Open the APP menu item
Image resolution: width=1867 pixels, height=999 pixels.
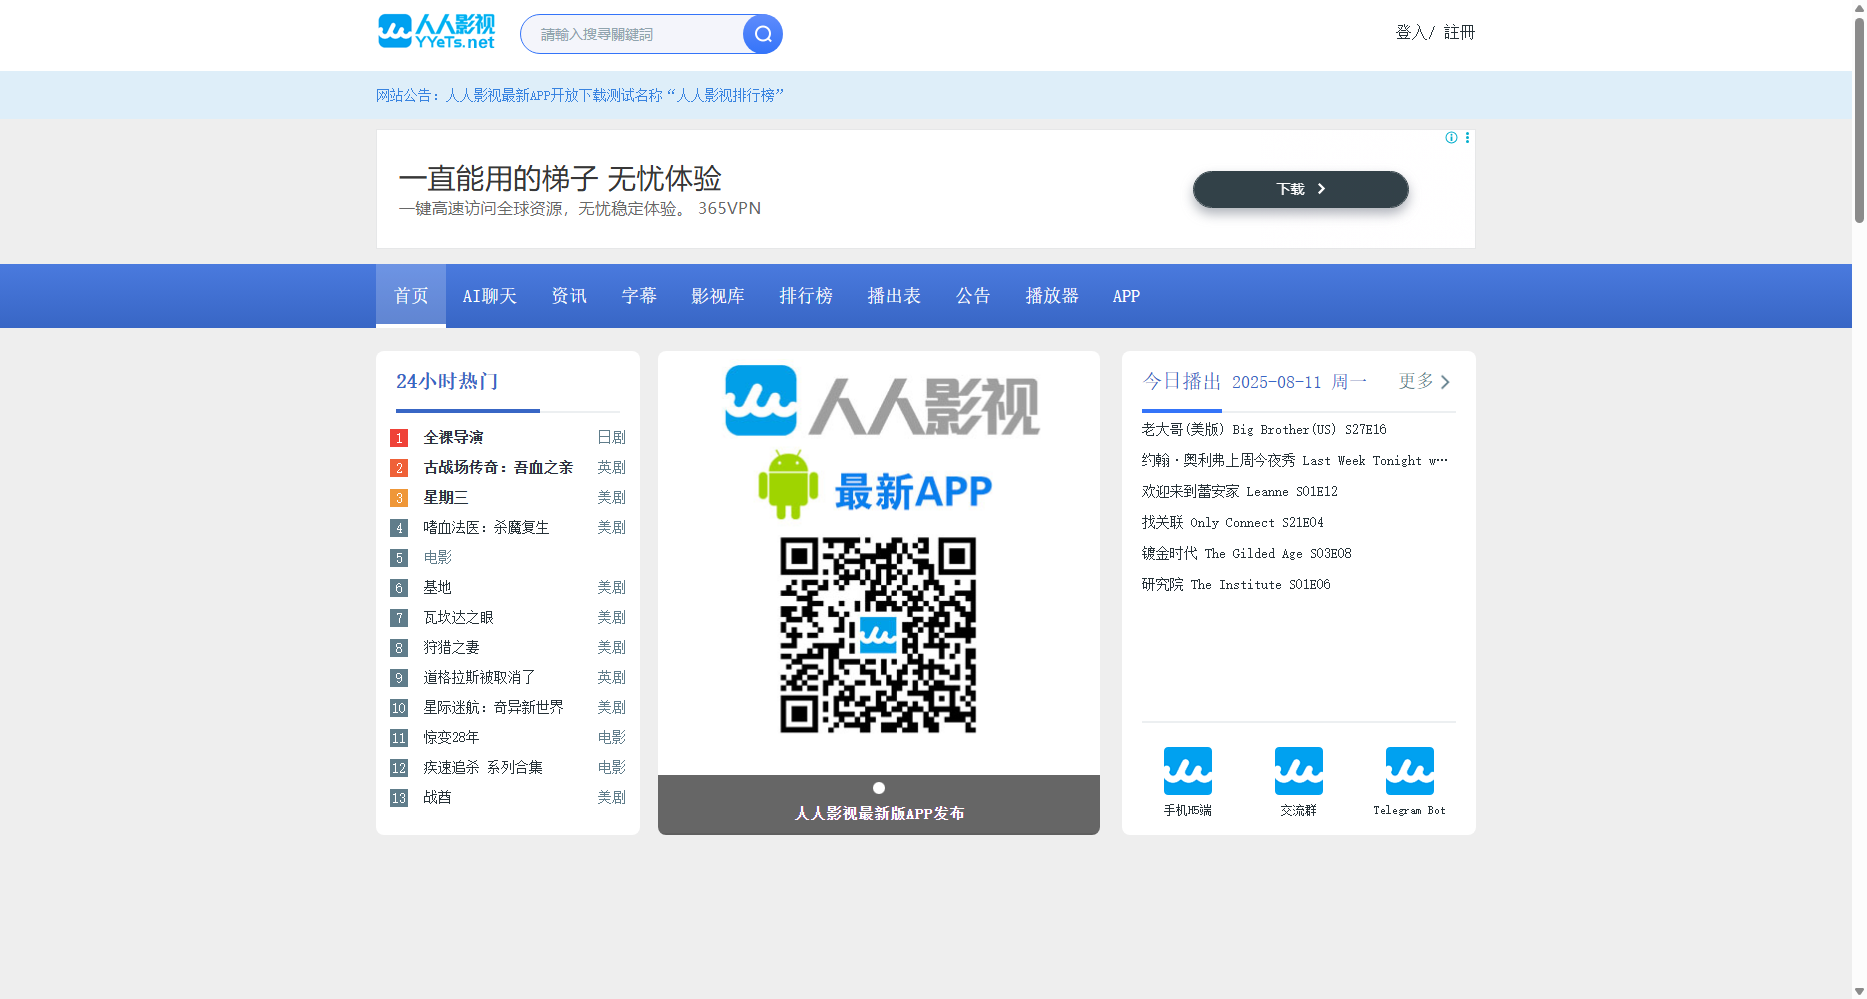[1126, 296]
